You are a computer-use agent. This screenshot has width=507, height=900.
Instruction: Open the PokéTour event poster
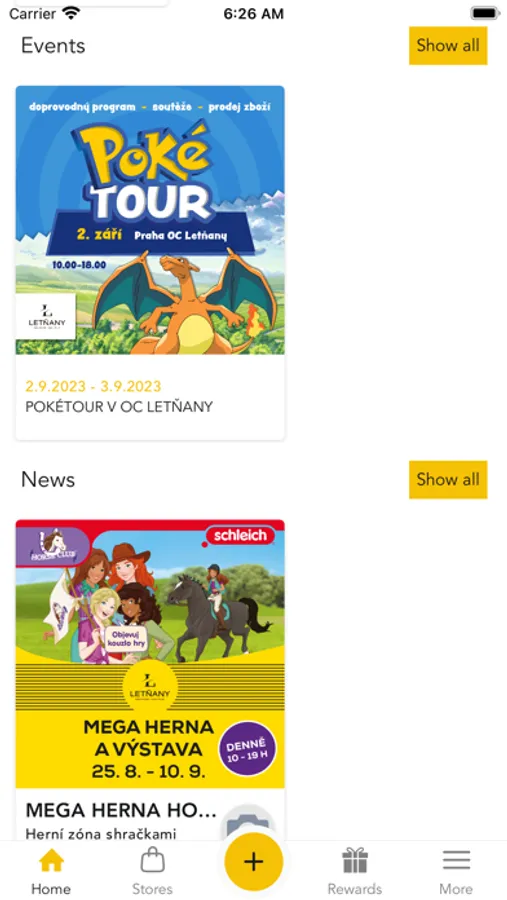(x=150, y=220)
